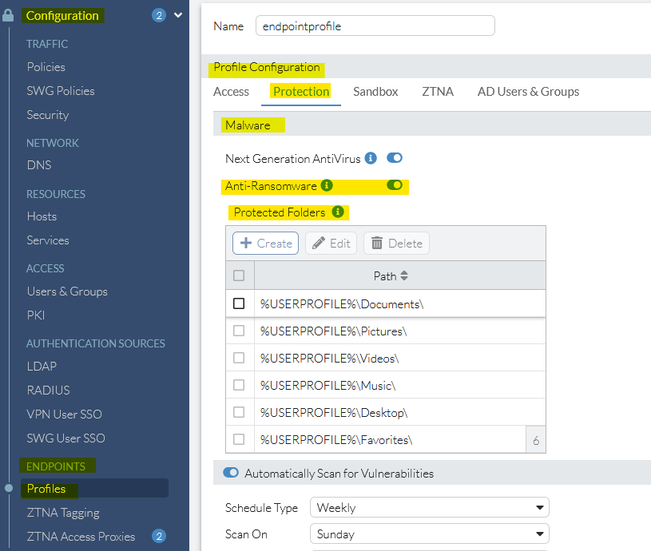
Task: Open the Schedule Type dropdown
Action: tap(429, 508)
